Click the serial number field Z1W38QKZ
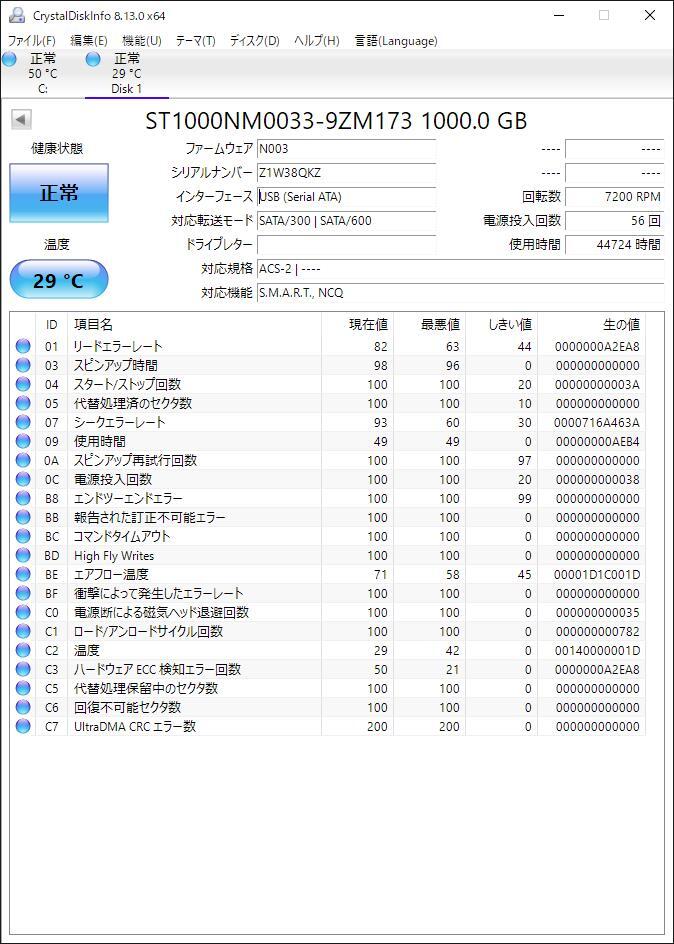674x944 pixels. pos(346,173)
